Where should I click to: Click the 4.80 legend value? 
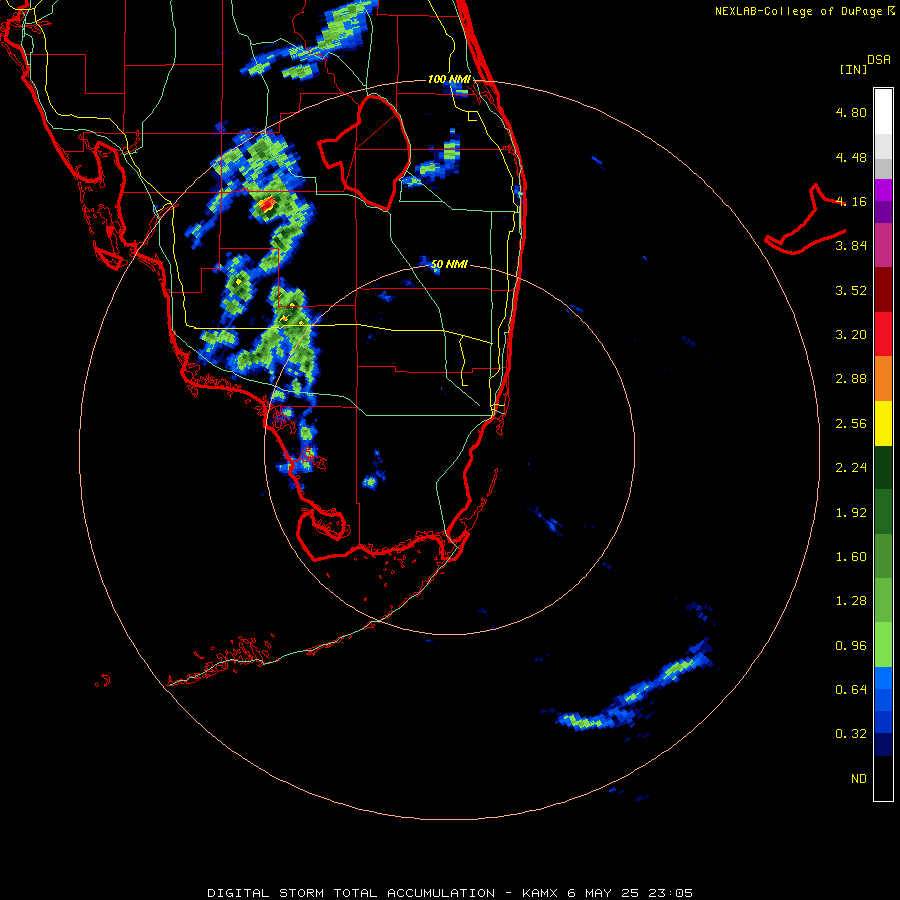pos(851,112)
